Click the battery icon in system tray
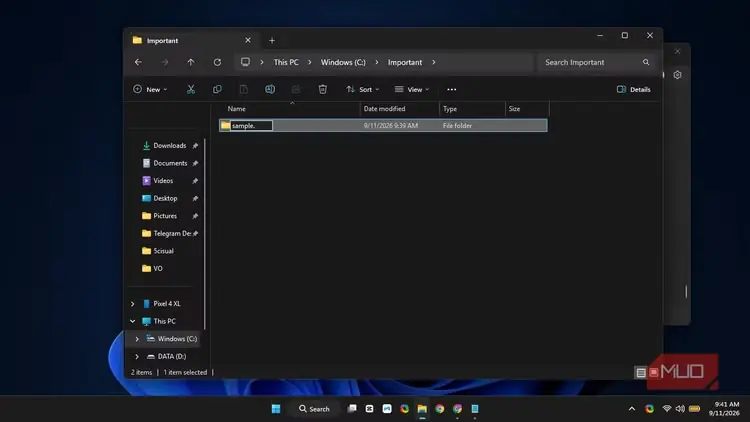Image resolution: width=750 pixels, height=422 pixels. point(695,409)
